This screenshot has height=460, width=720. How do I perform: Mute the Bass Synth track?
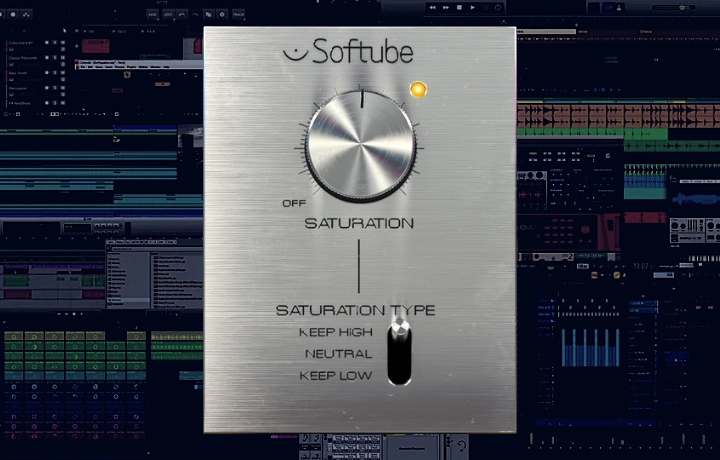[62, 73]
